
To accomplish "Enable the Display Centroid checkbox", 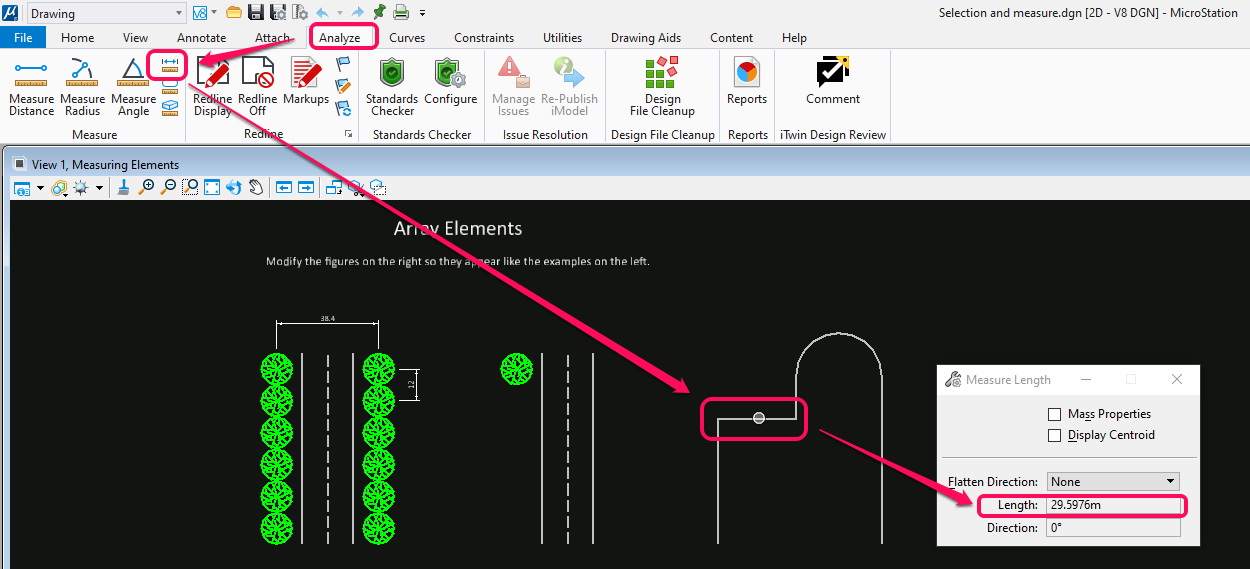I will [x=1054, y=435].
